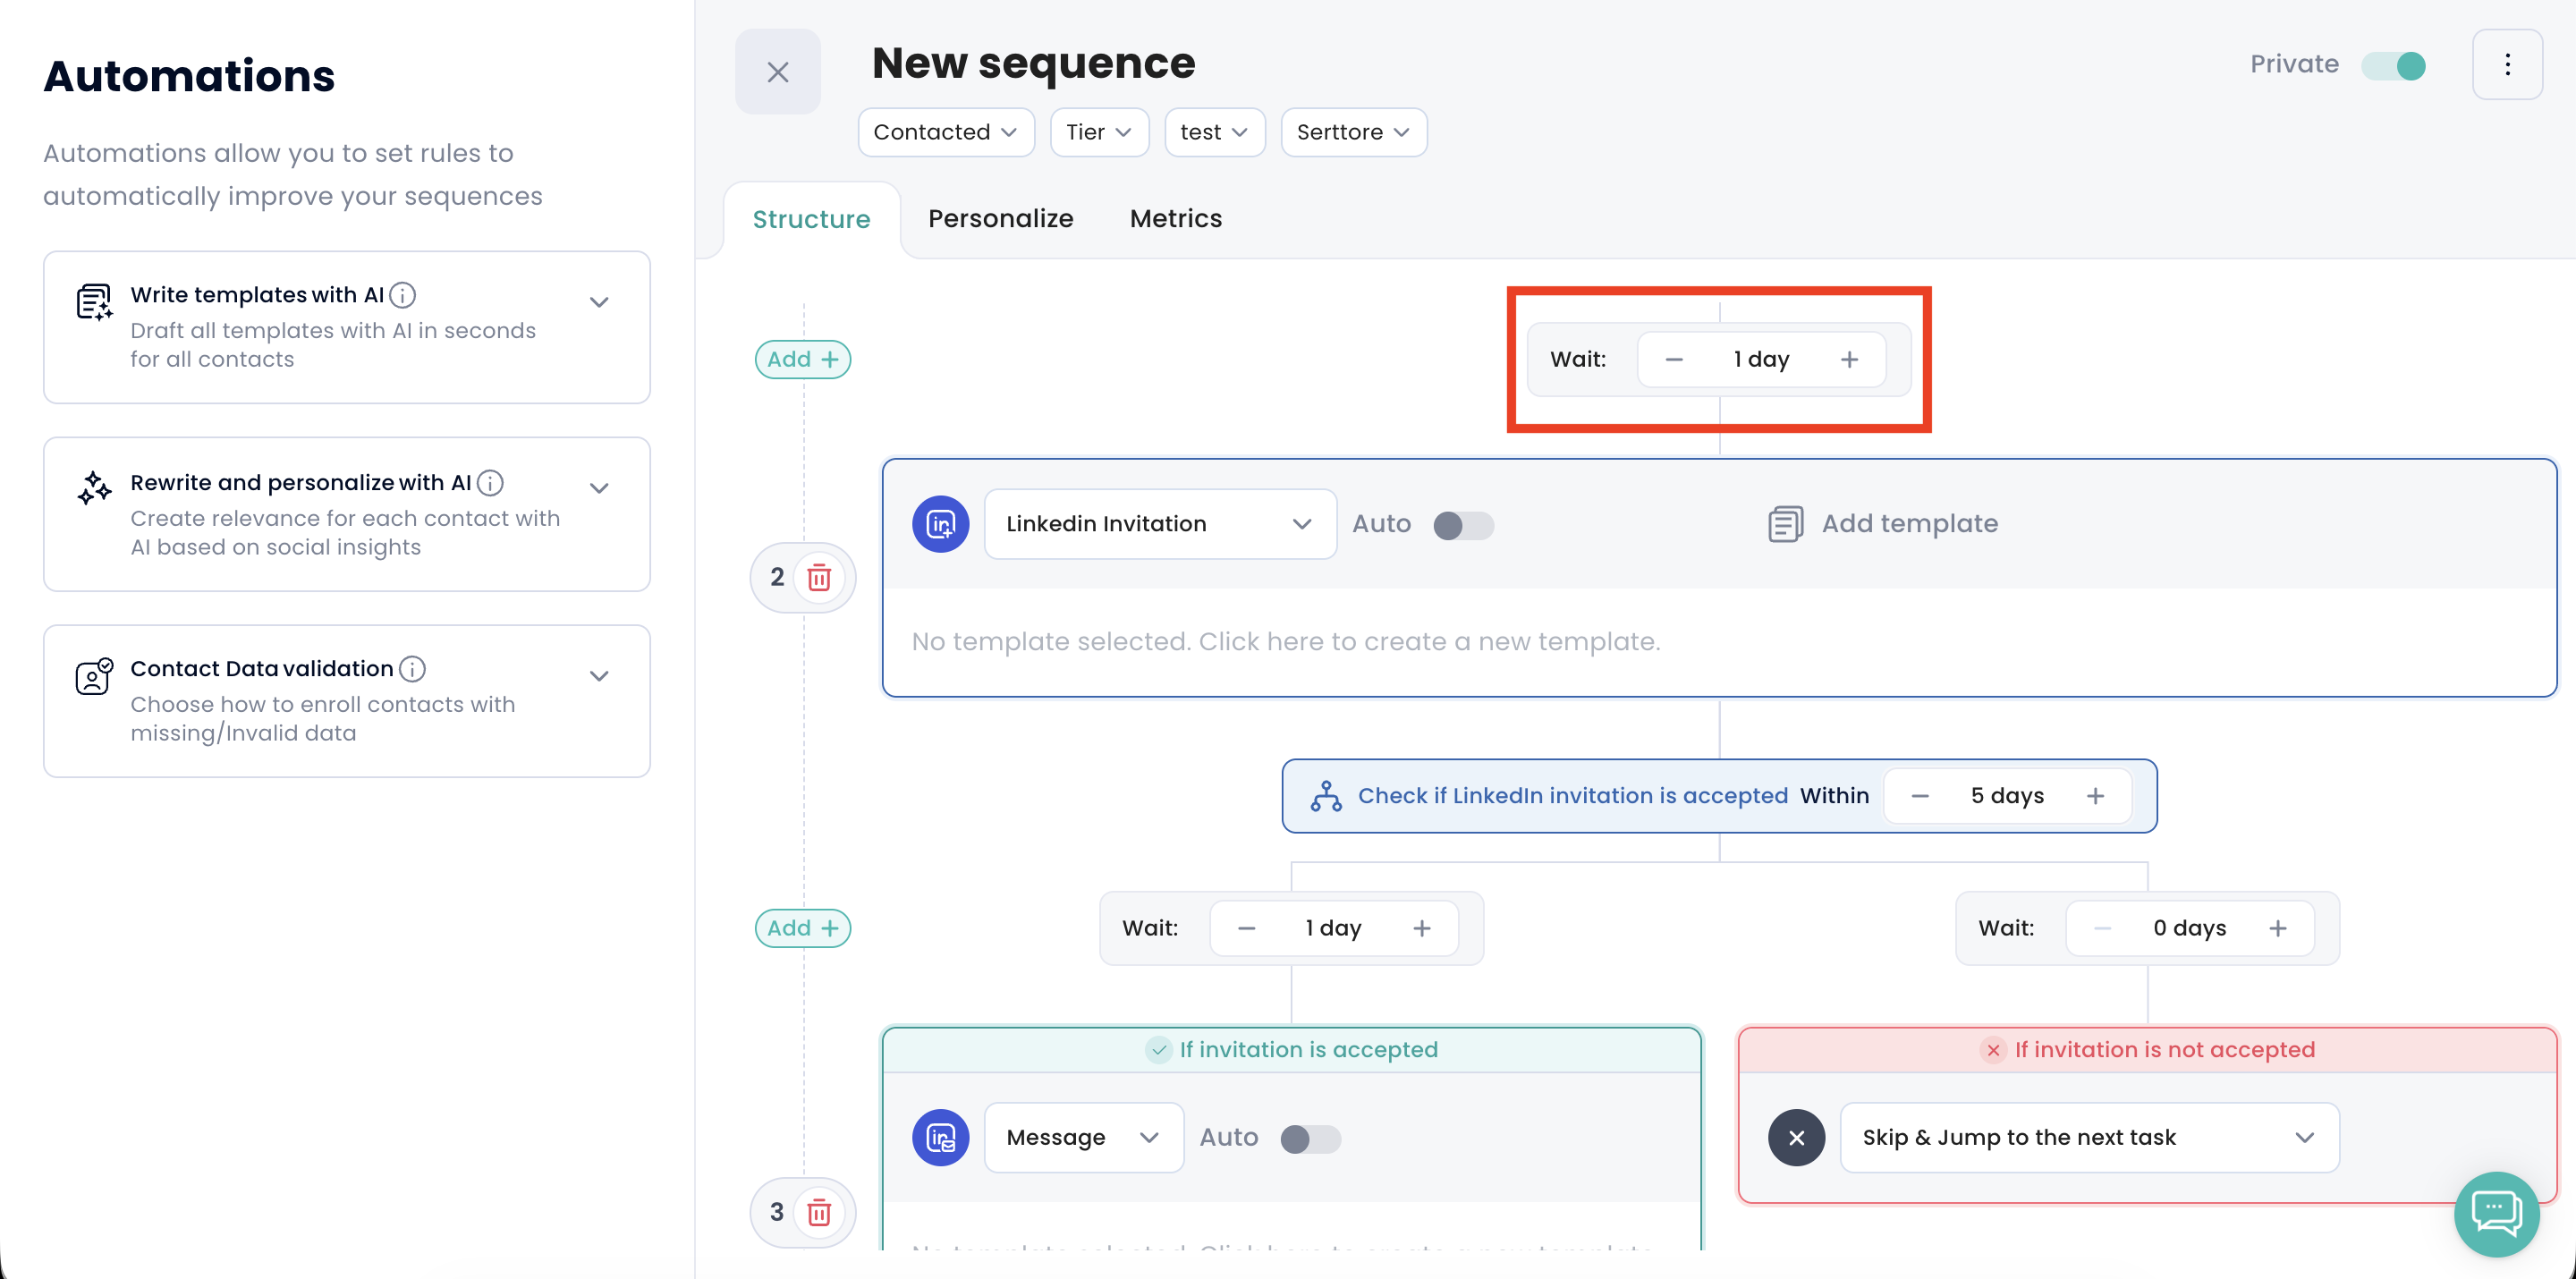
Task: Click the Add template icon
Action: [x=1785, y=524]
